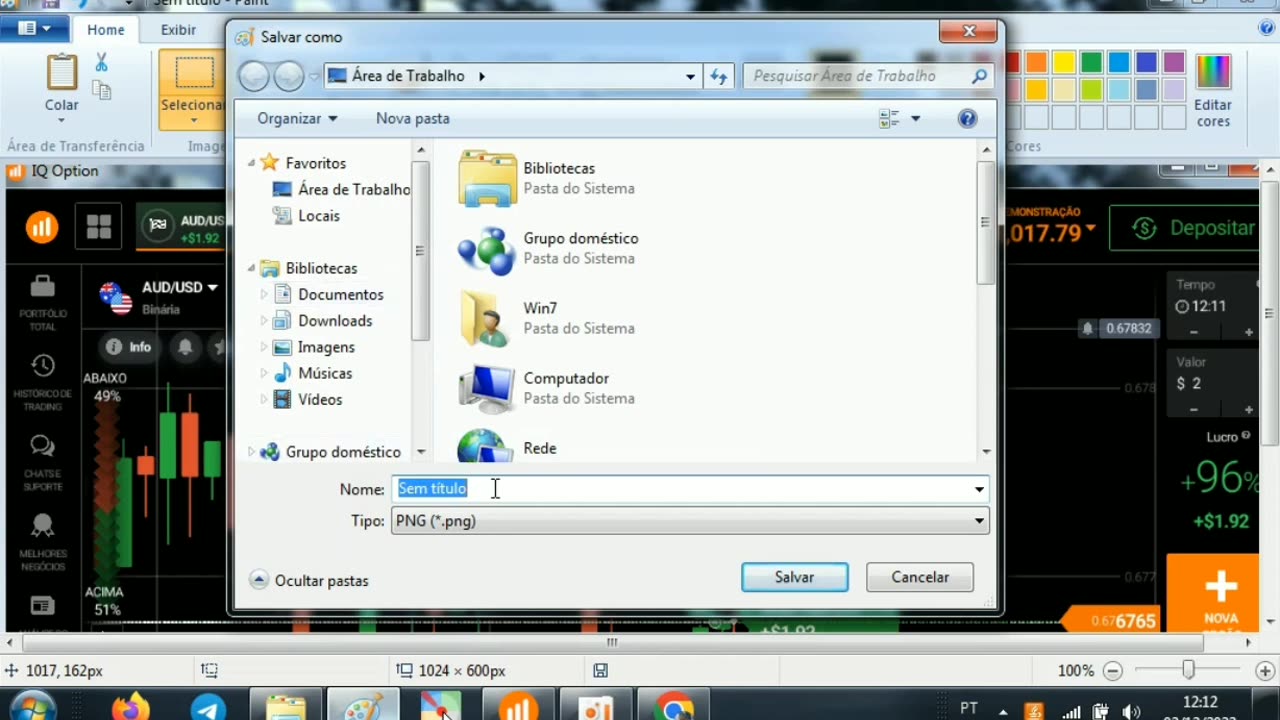Expand the Grupo doméstico tree node

pyautogui.click(x=252, y=452)
